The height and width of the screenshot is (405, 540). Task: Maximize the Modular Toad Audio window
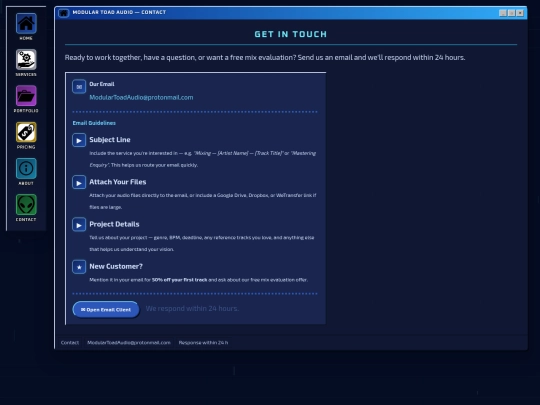[511, 13]
